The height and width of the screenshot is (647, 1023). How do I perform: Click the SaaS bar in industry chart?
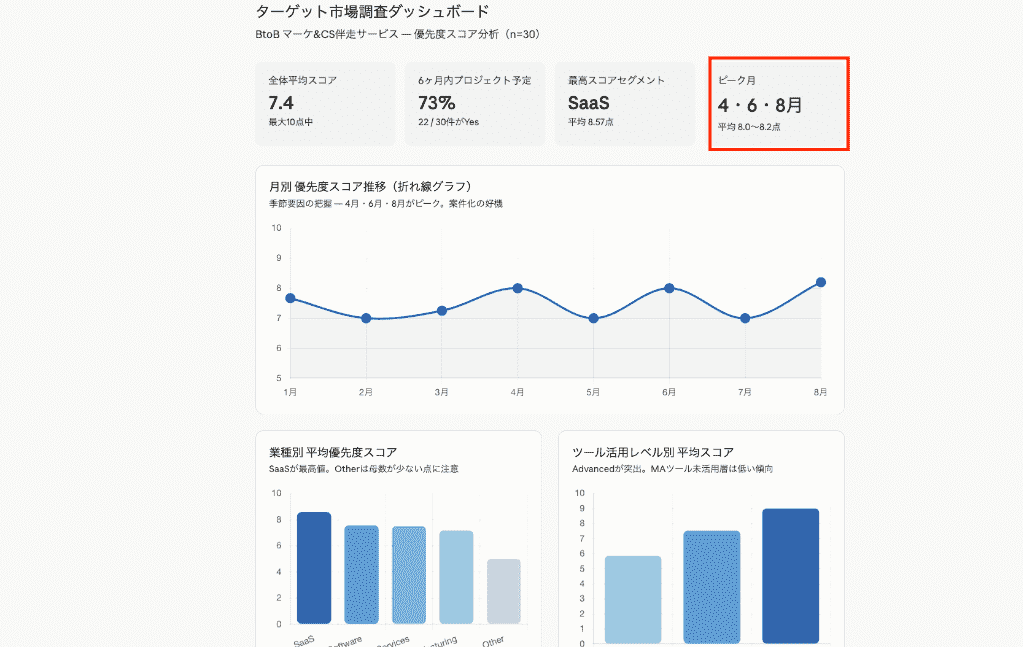click(314, 568)
